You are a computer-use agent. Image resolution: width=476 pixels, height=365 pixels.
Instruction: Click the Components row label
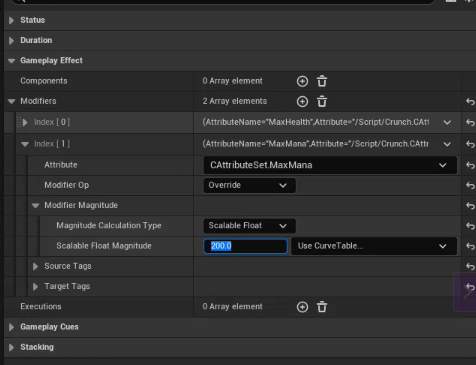point(44,81)
